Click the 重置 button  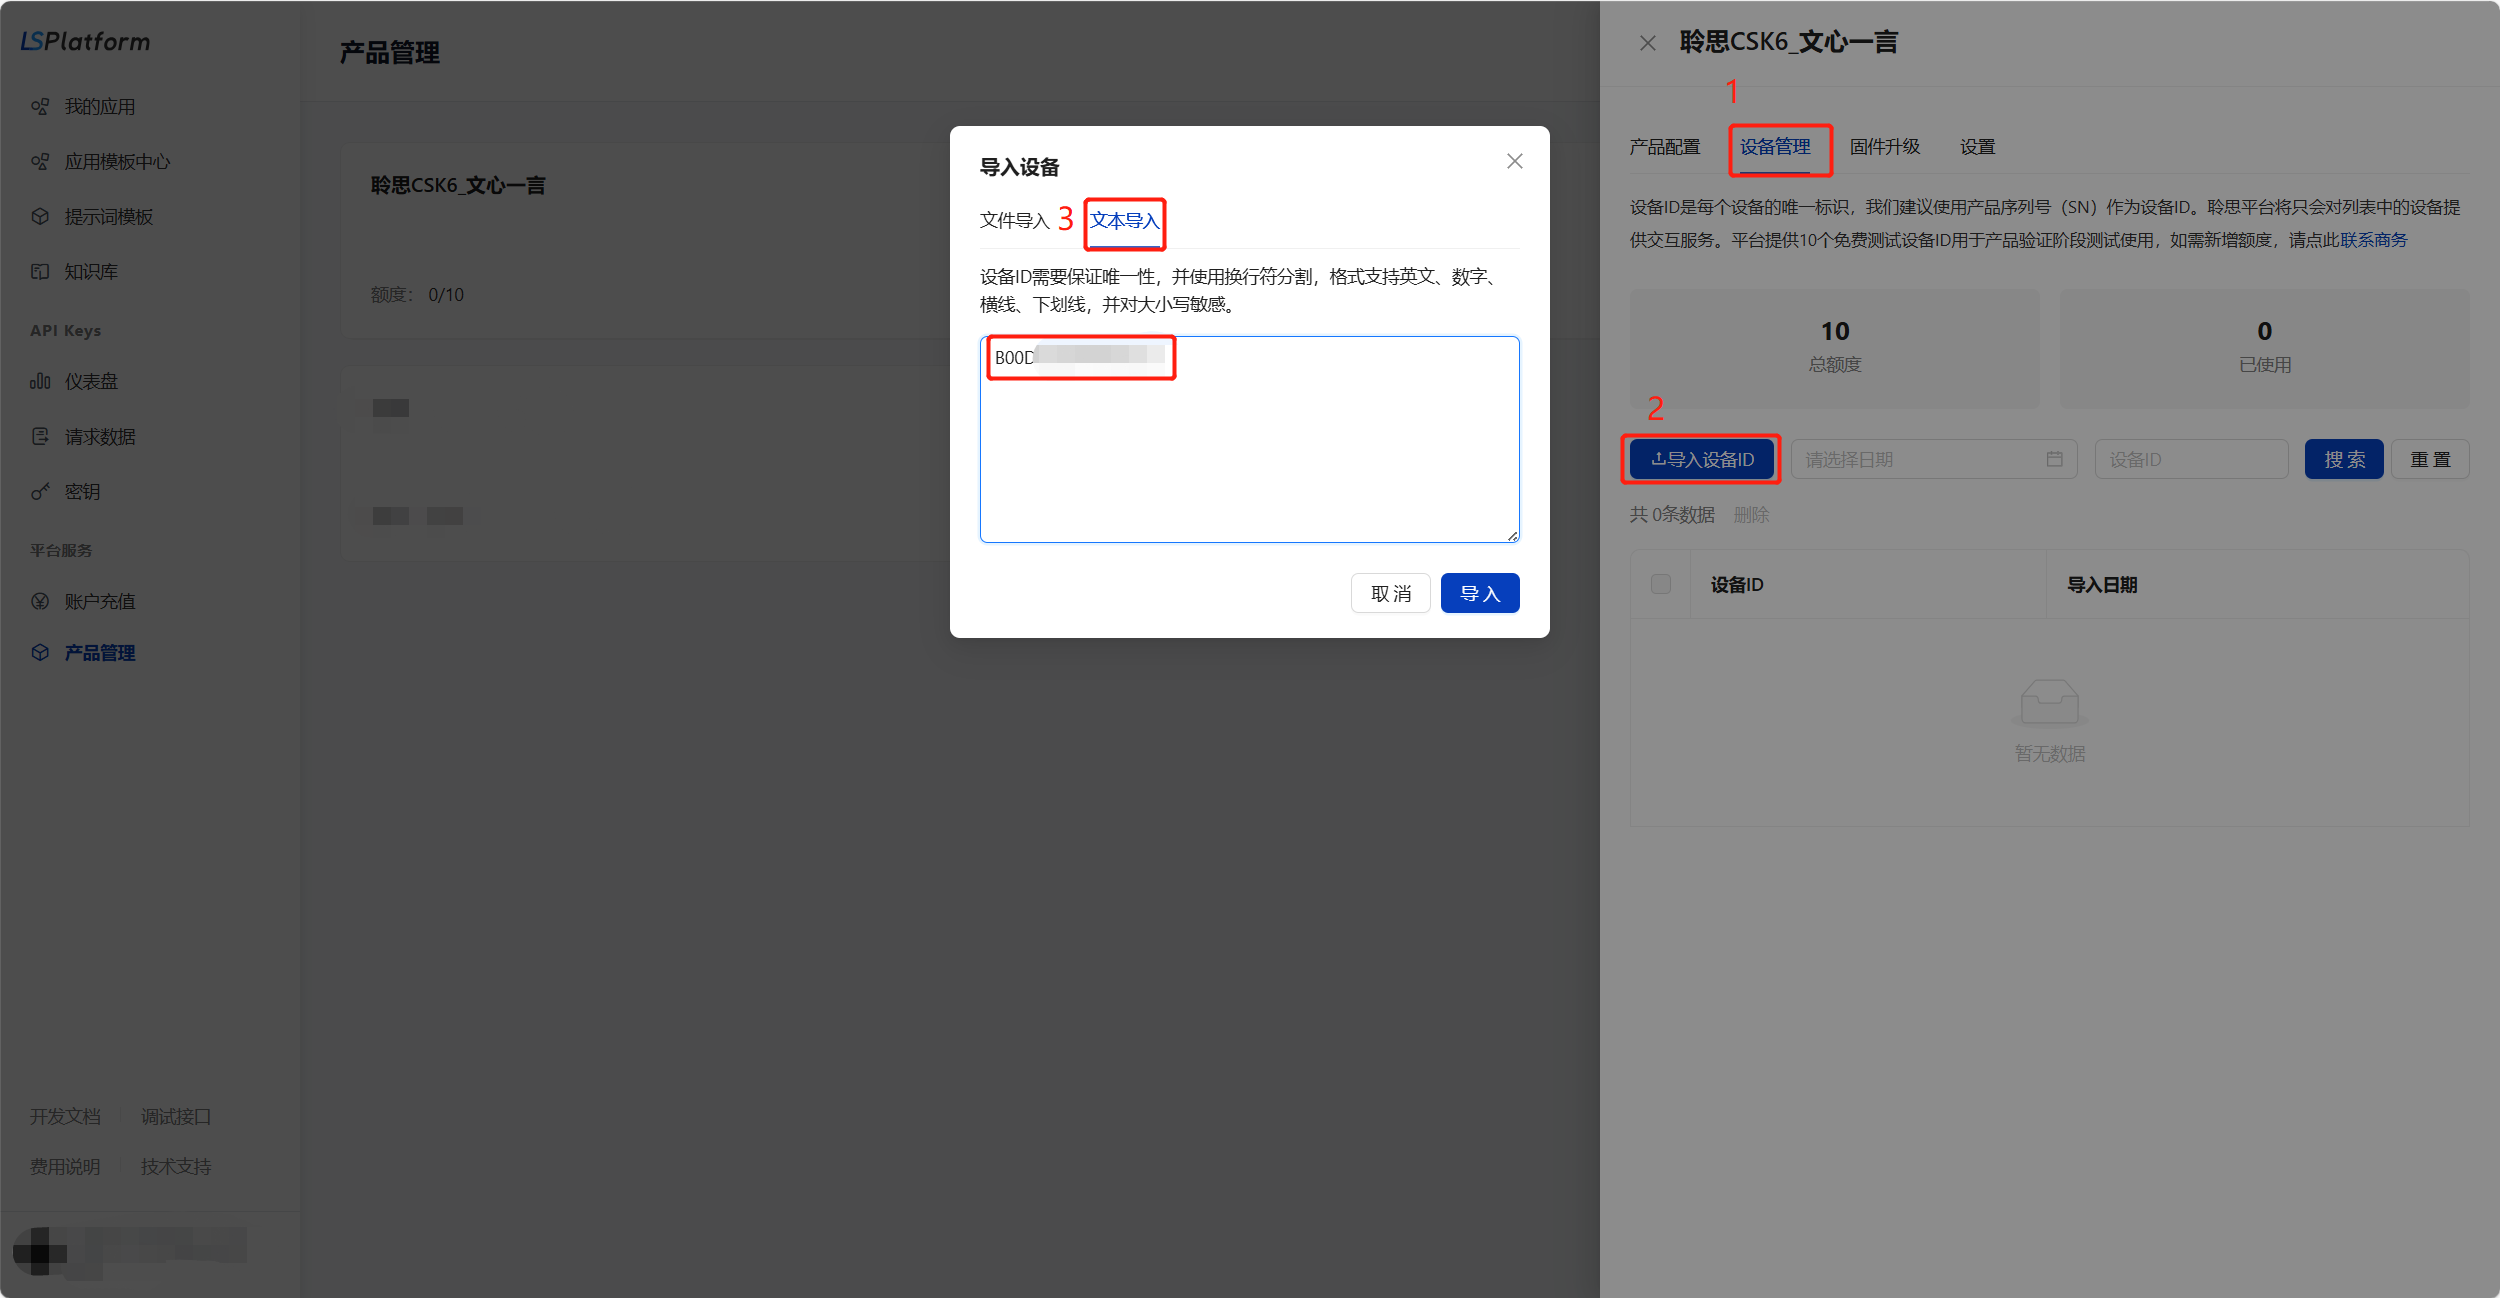pos(2429,459)
